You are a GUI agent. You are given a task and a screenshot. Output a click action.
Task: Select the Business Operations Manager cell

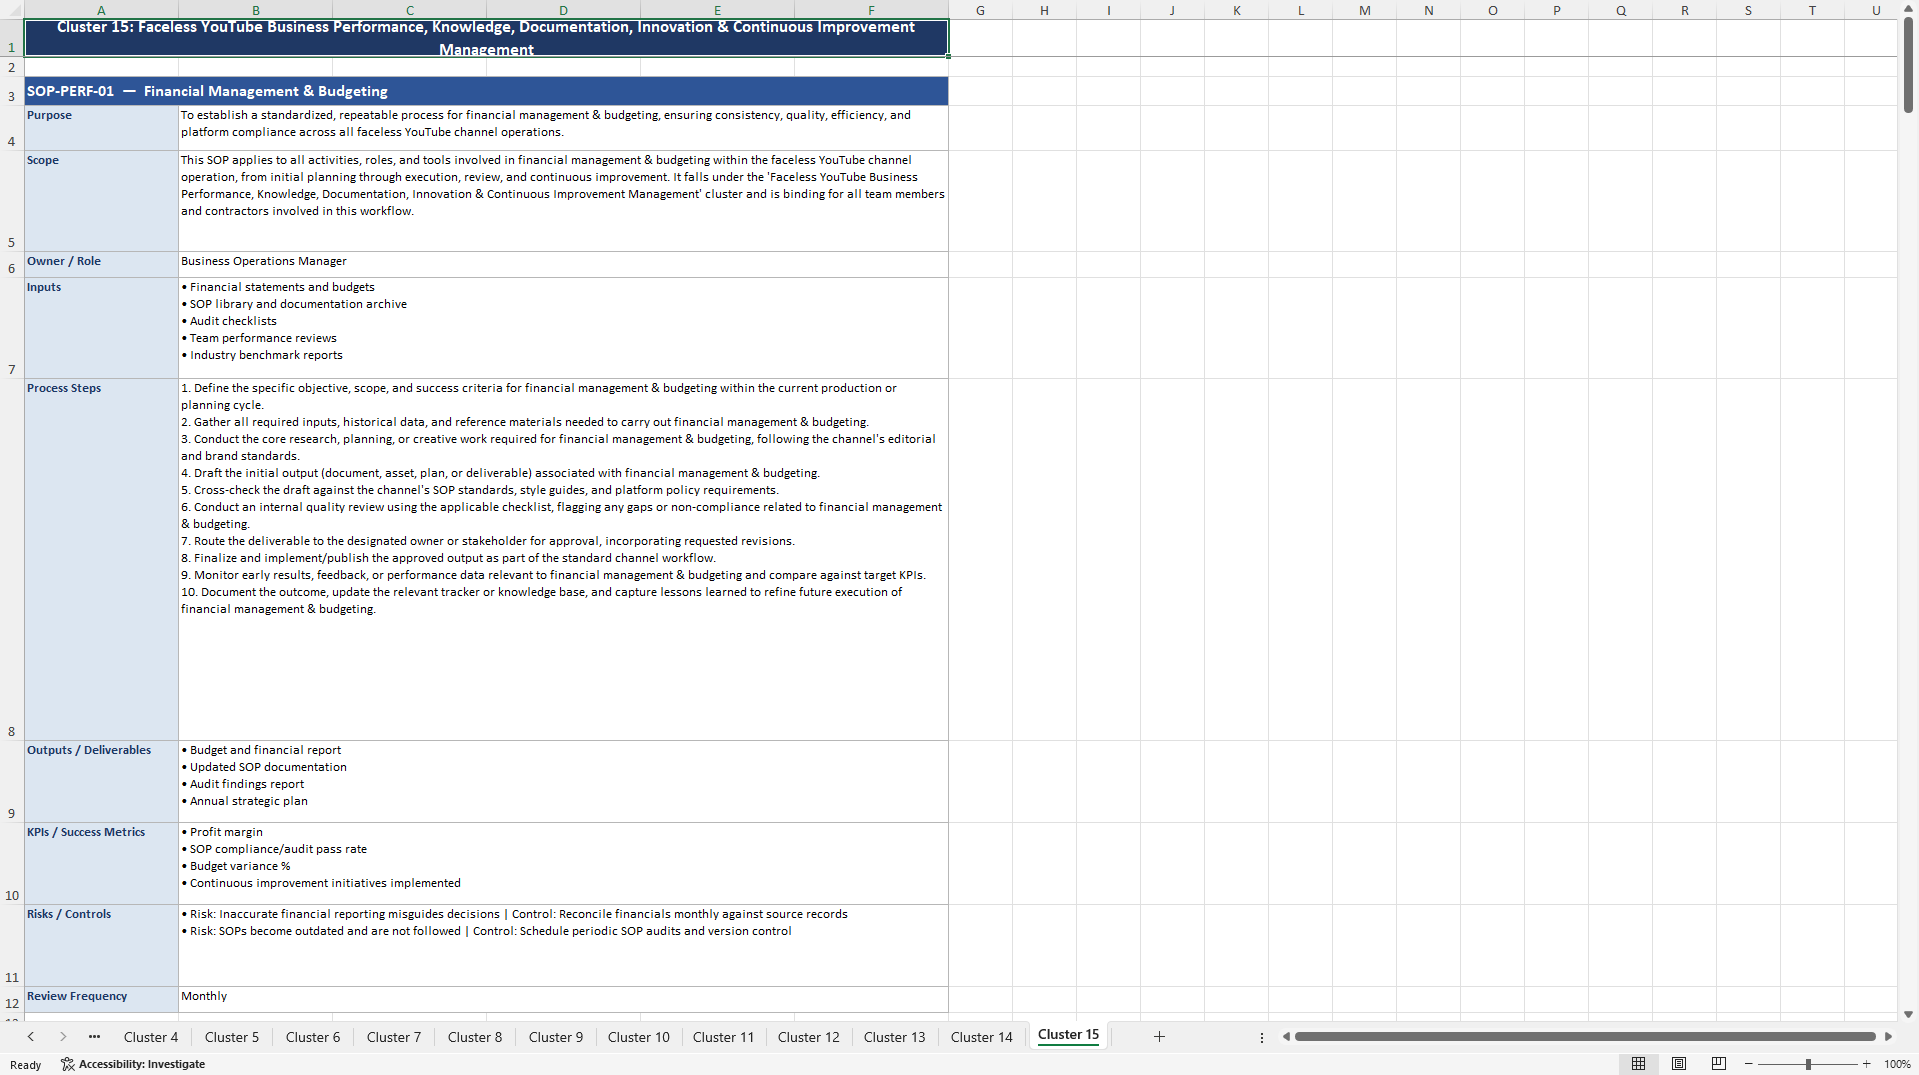pyautogui.click(x=563, y=264)
